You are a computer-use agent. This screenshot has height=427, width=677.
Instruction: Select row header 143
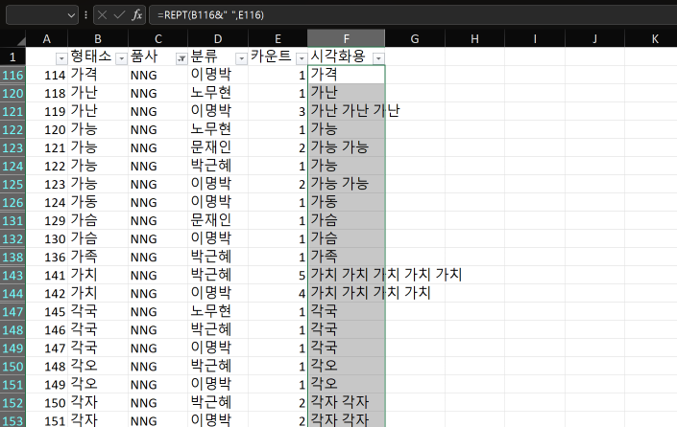13,275
